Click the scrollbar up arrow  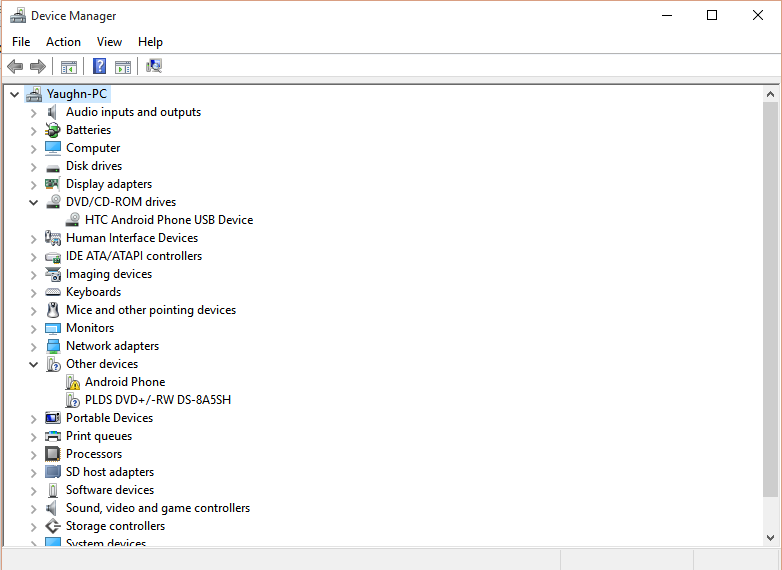pos(770,94)
